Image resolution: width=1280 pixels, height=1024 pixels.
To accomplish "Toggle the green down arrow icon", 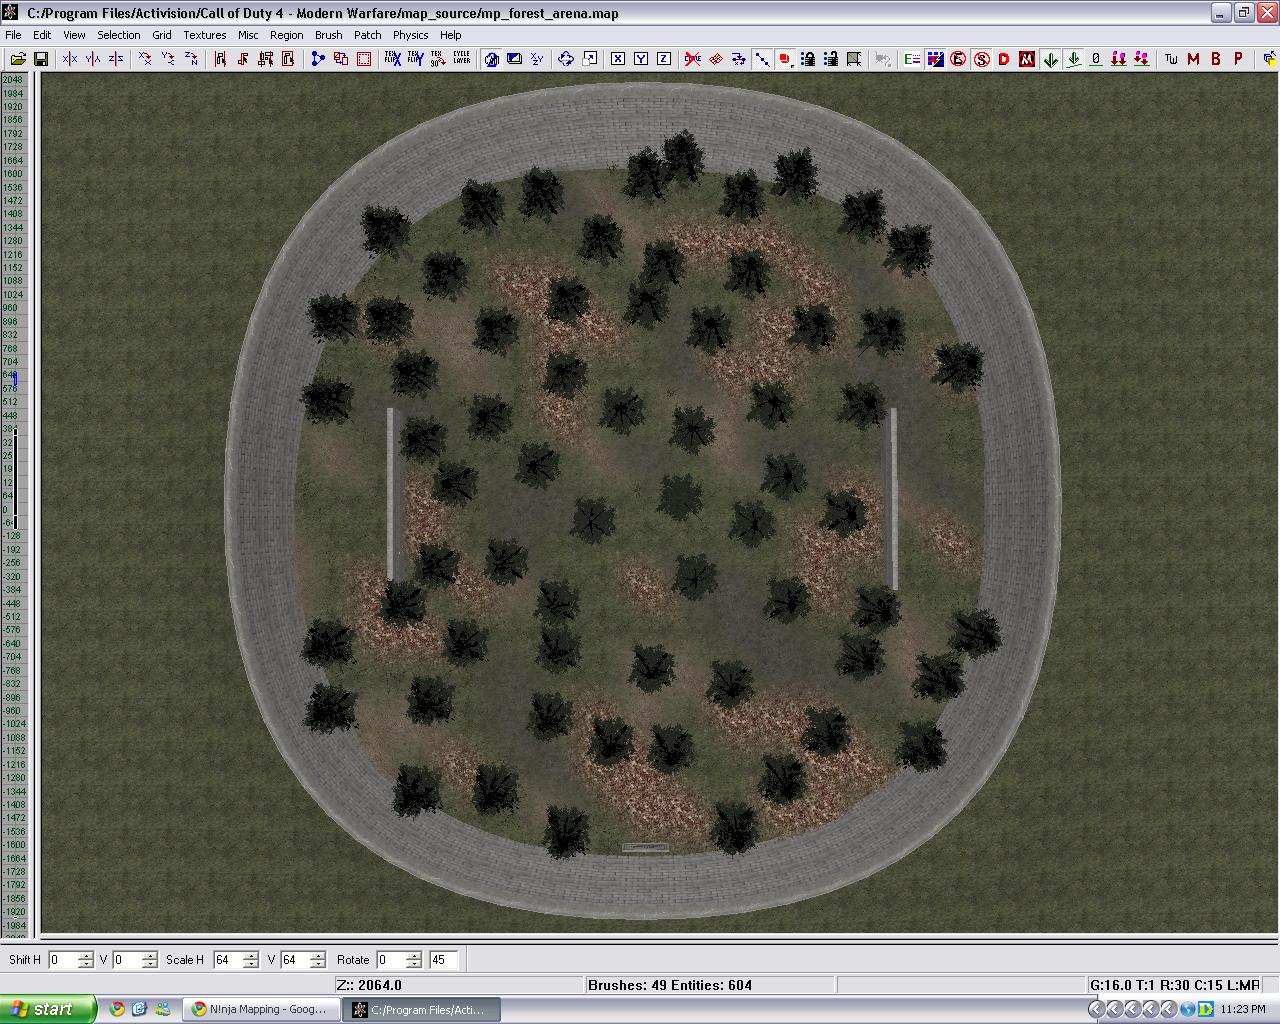I will (1050, 59).
